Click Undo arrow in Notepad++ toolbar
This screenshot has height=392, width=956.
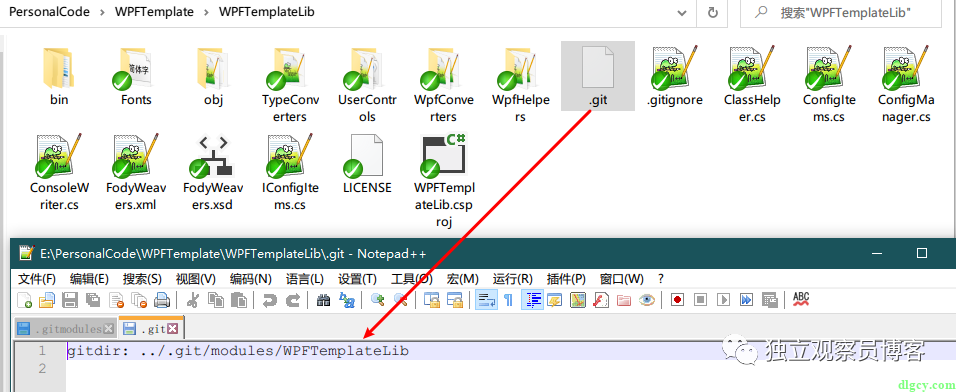pyautogui.click(x=269, y=300)
